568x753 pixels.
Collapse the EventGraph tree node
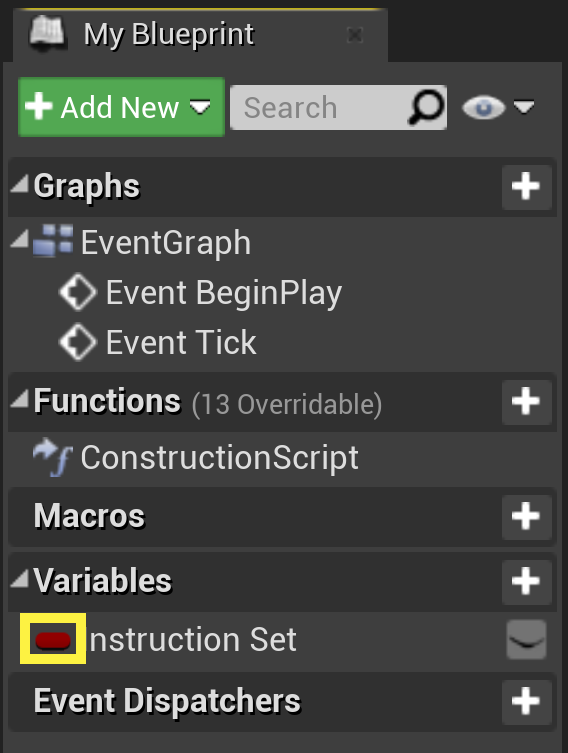click(20, 239)
